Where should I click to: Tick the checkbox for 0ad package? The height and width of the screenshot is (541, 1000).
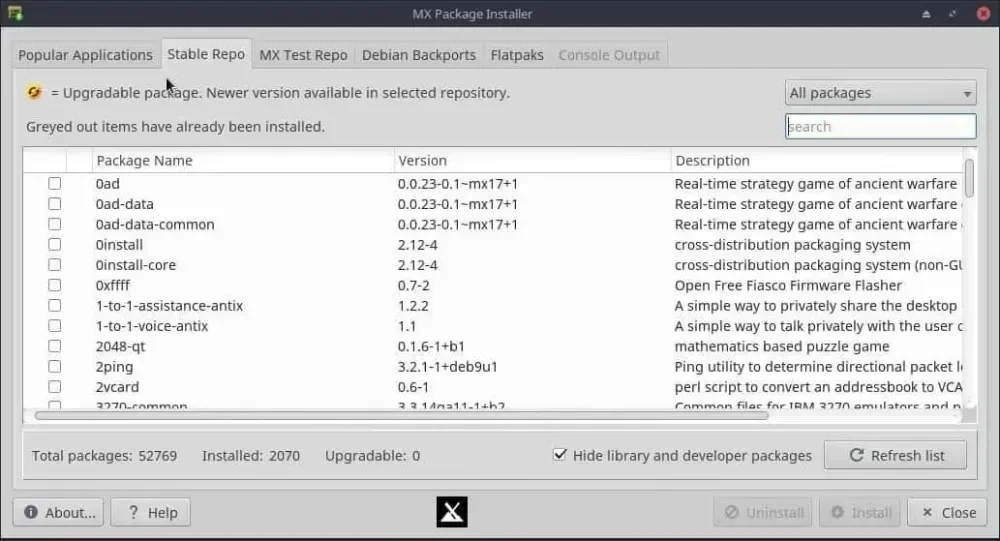point(55,184)
